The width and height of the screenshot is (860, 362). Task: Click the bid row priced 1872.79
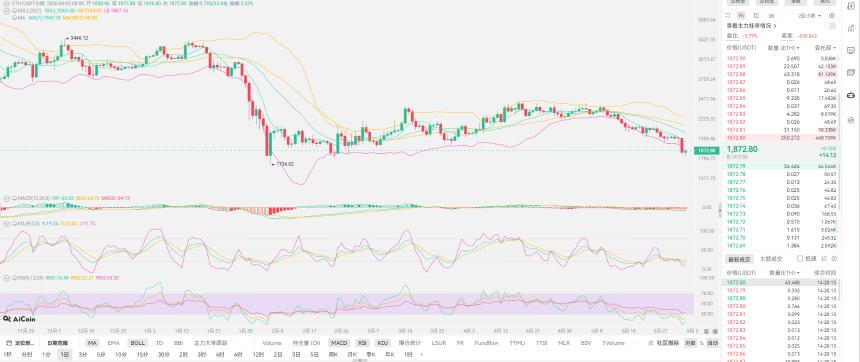tap(782, 166)
